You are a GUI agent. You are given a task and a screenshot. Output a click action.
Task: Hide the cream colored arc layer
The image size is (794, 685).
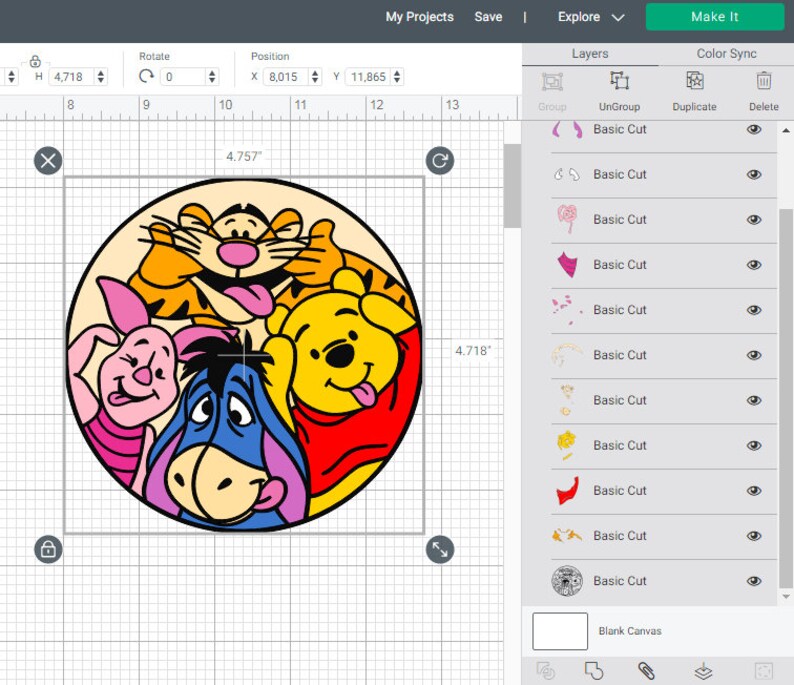(x=754, y=355)
